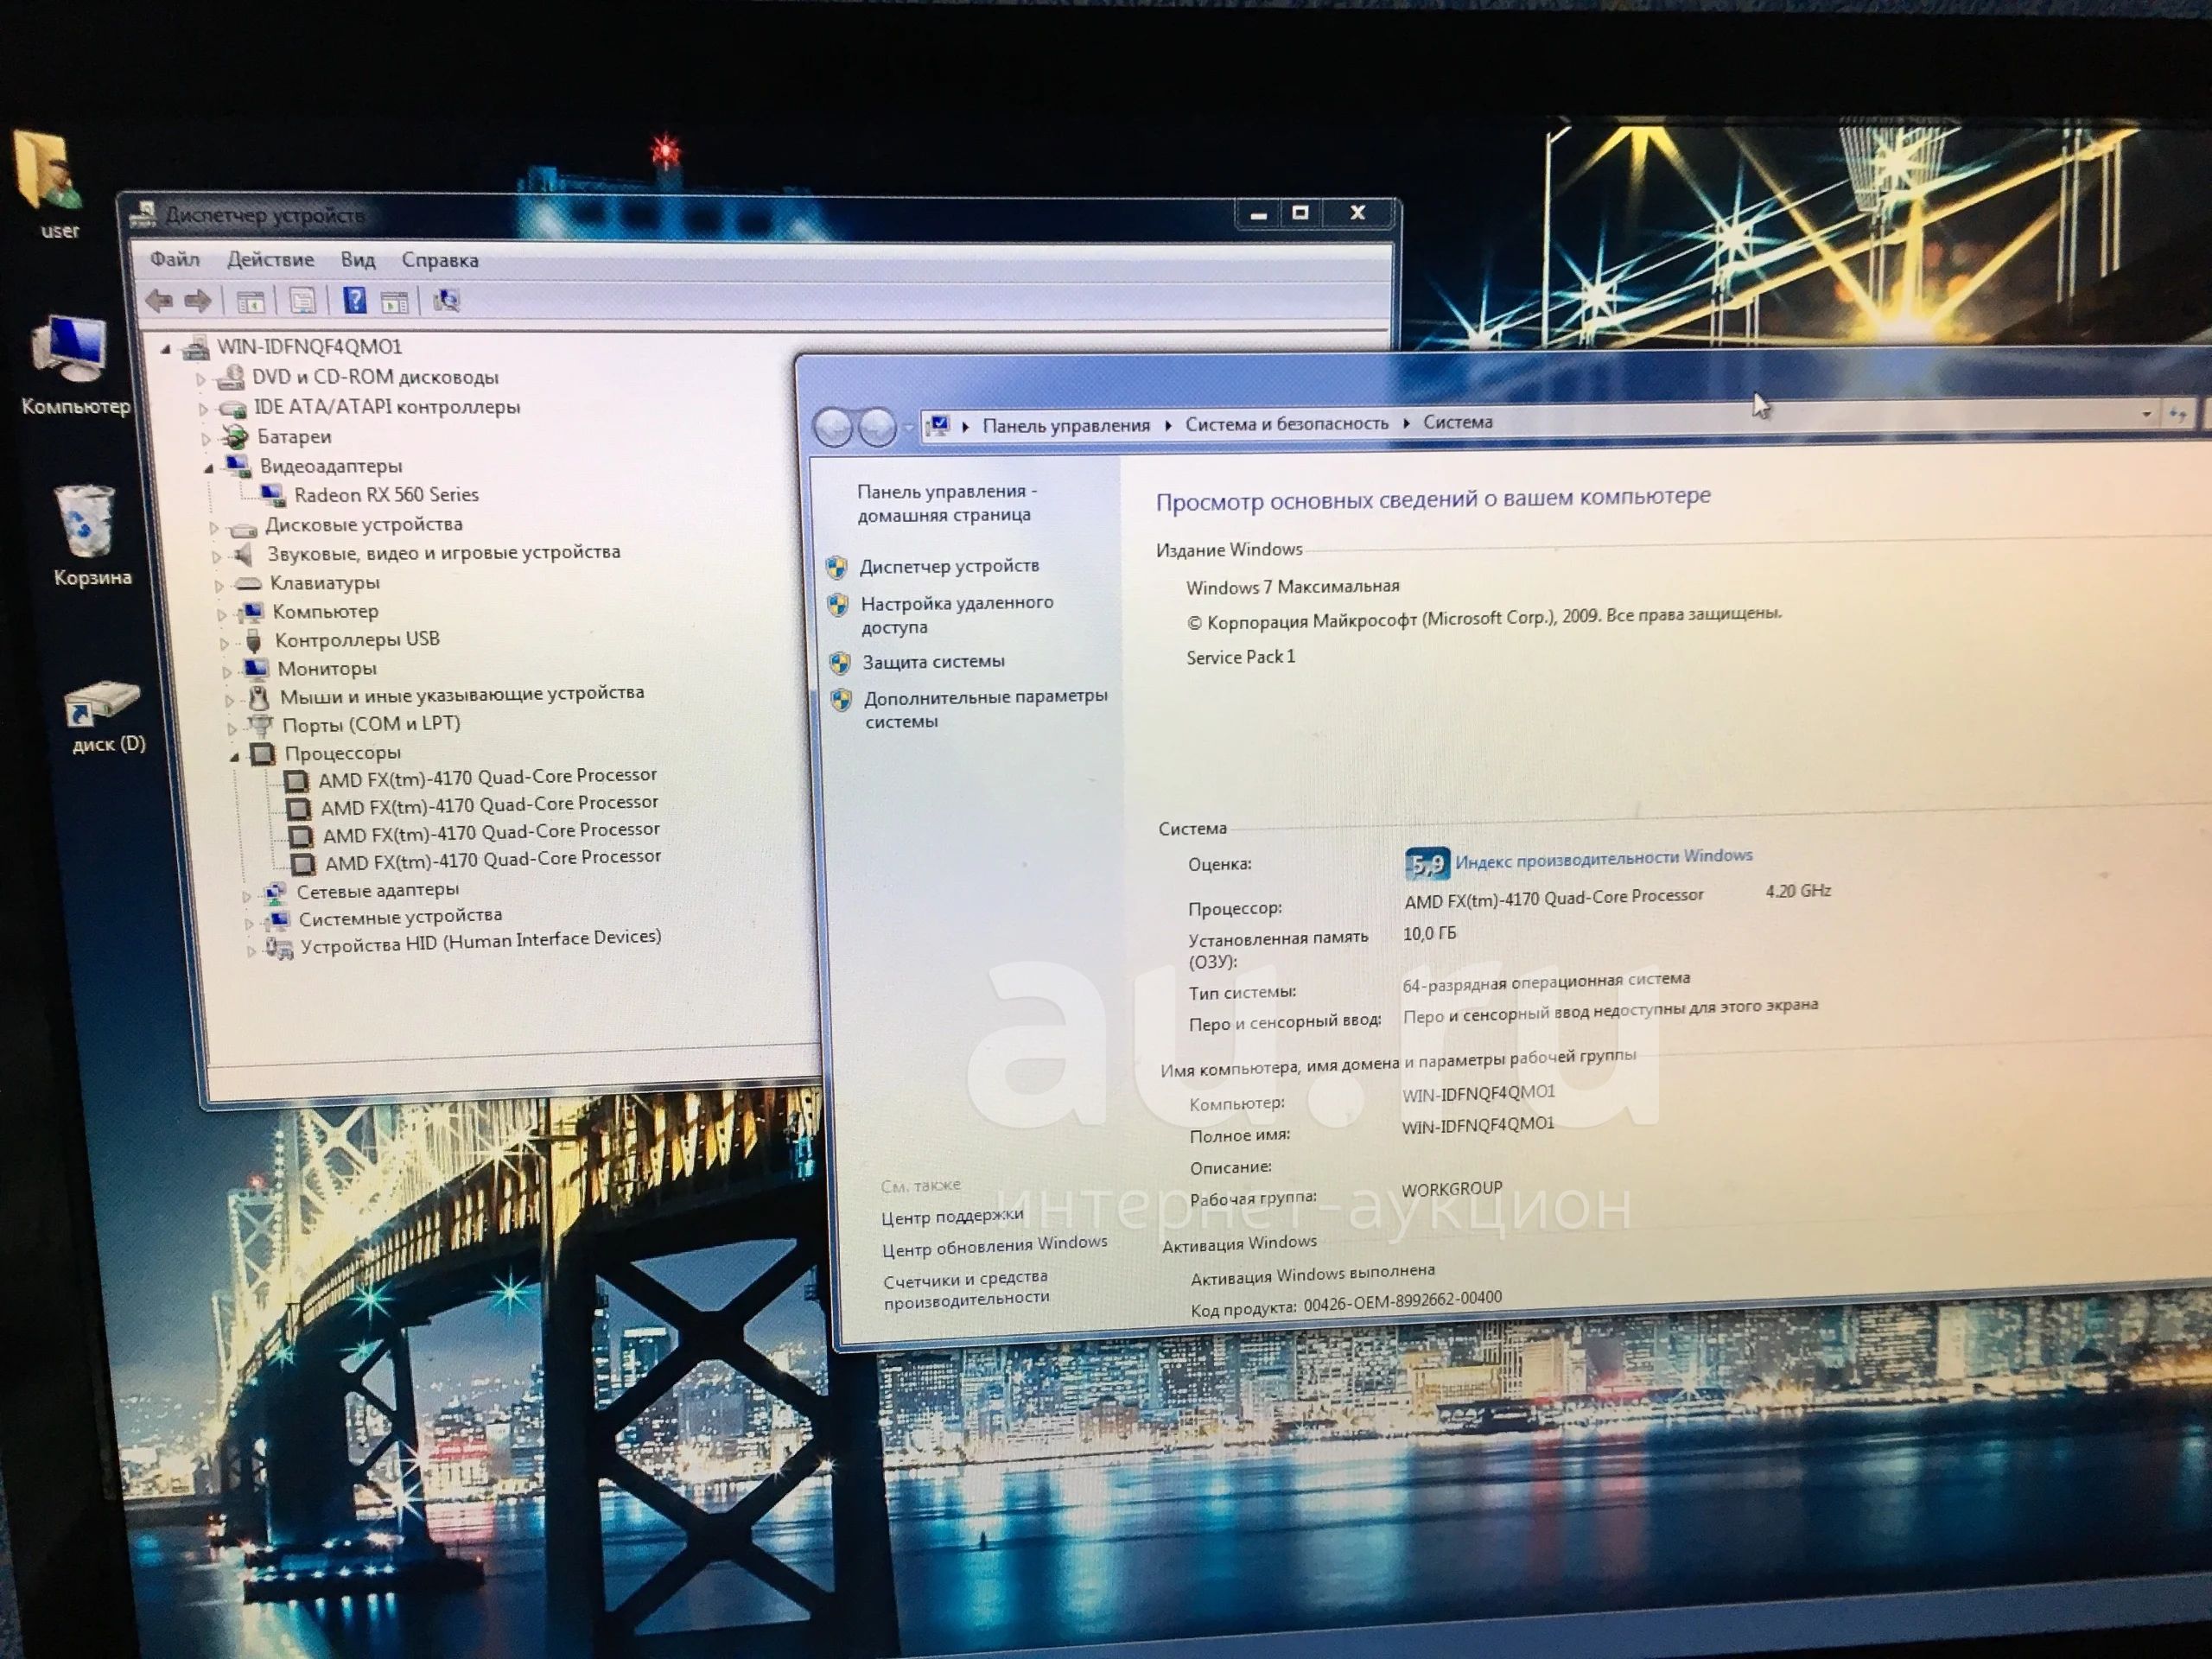The width and height of the screenshot is (2212, 1659).
Task: Maximize the Диспетчер устройств window
Action: coord(1300,213)
